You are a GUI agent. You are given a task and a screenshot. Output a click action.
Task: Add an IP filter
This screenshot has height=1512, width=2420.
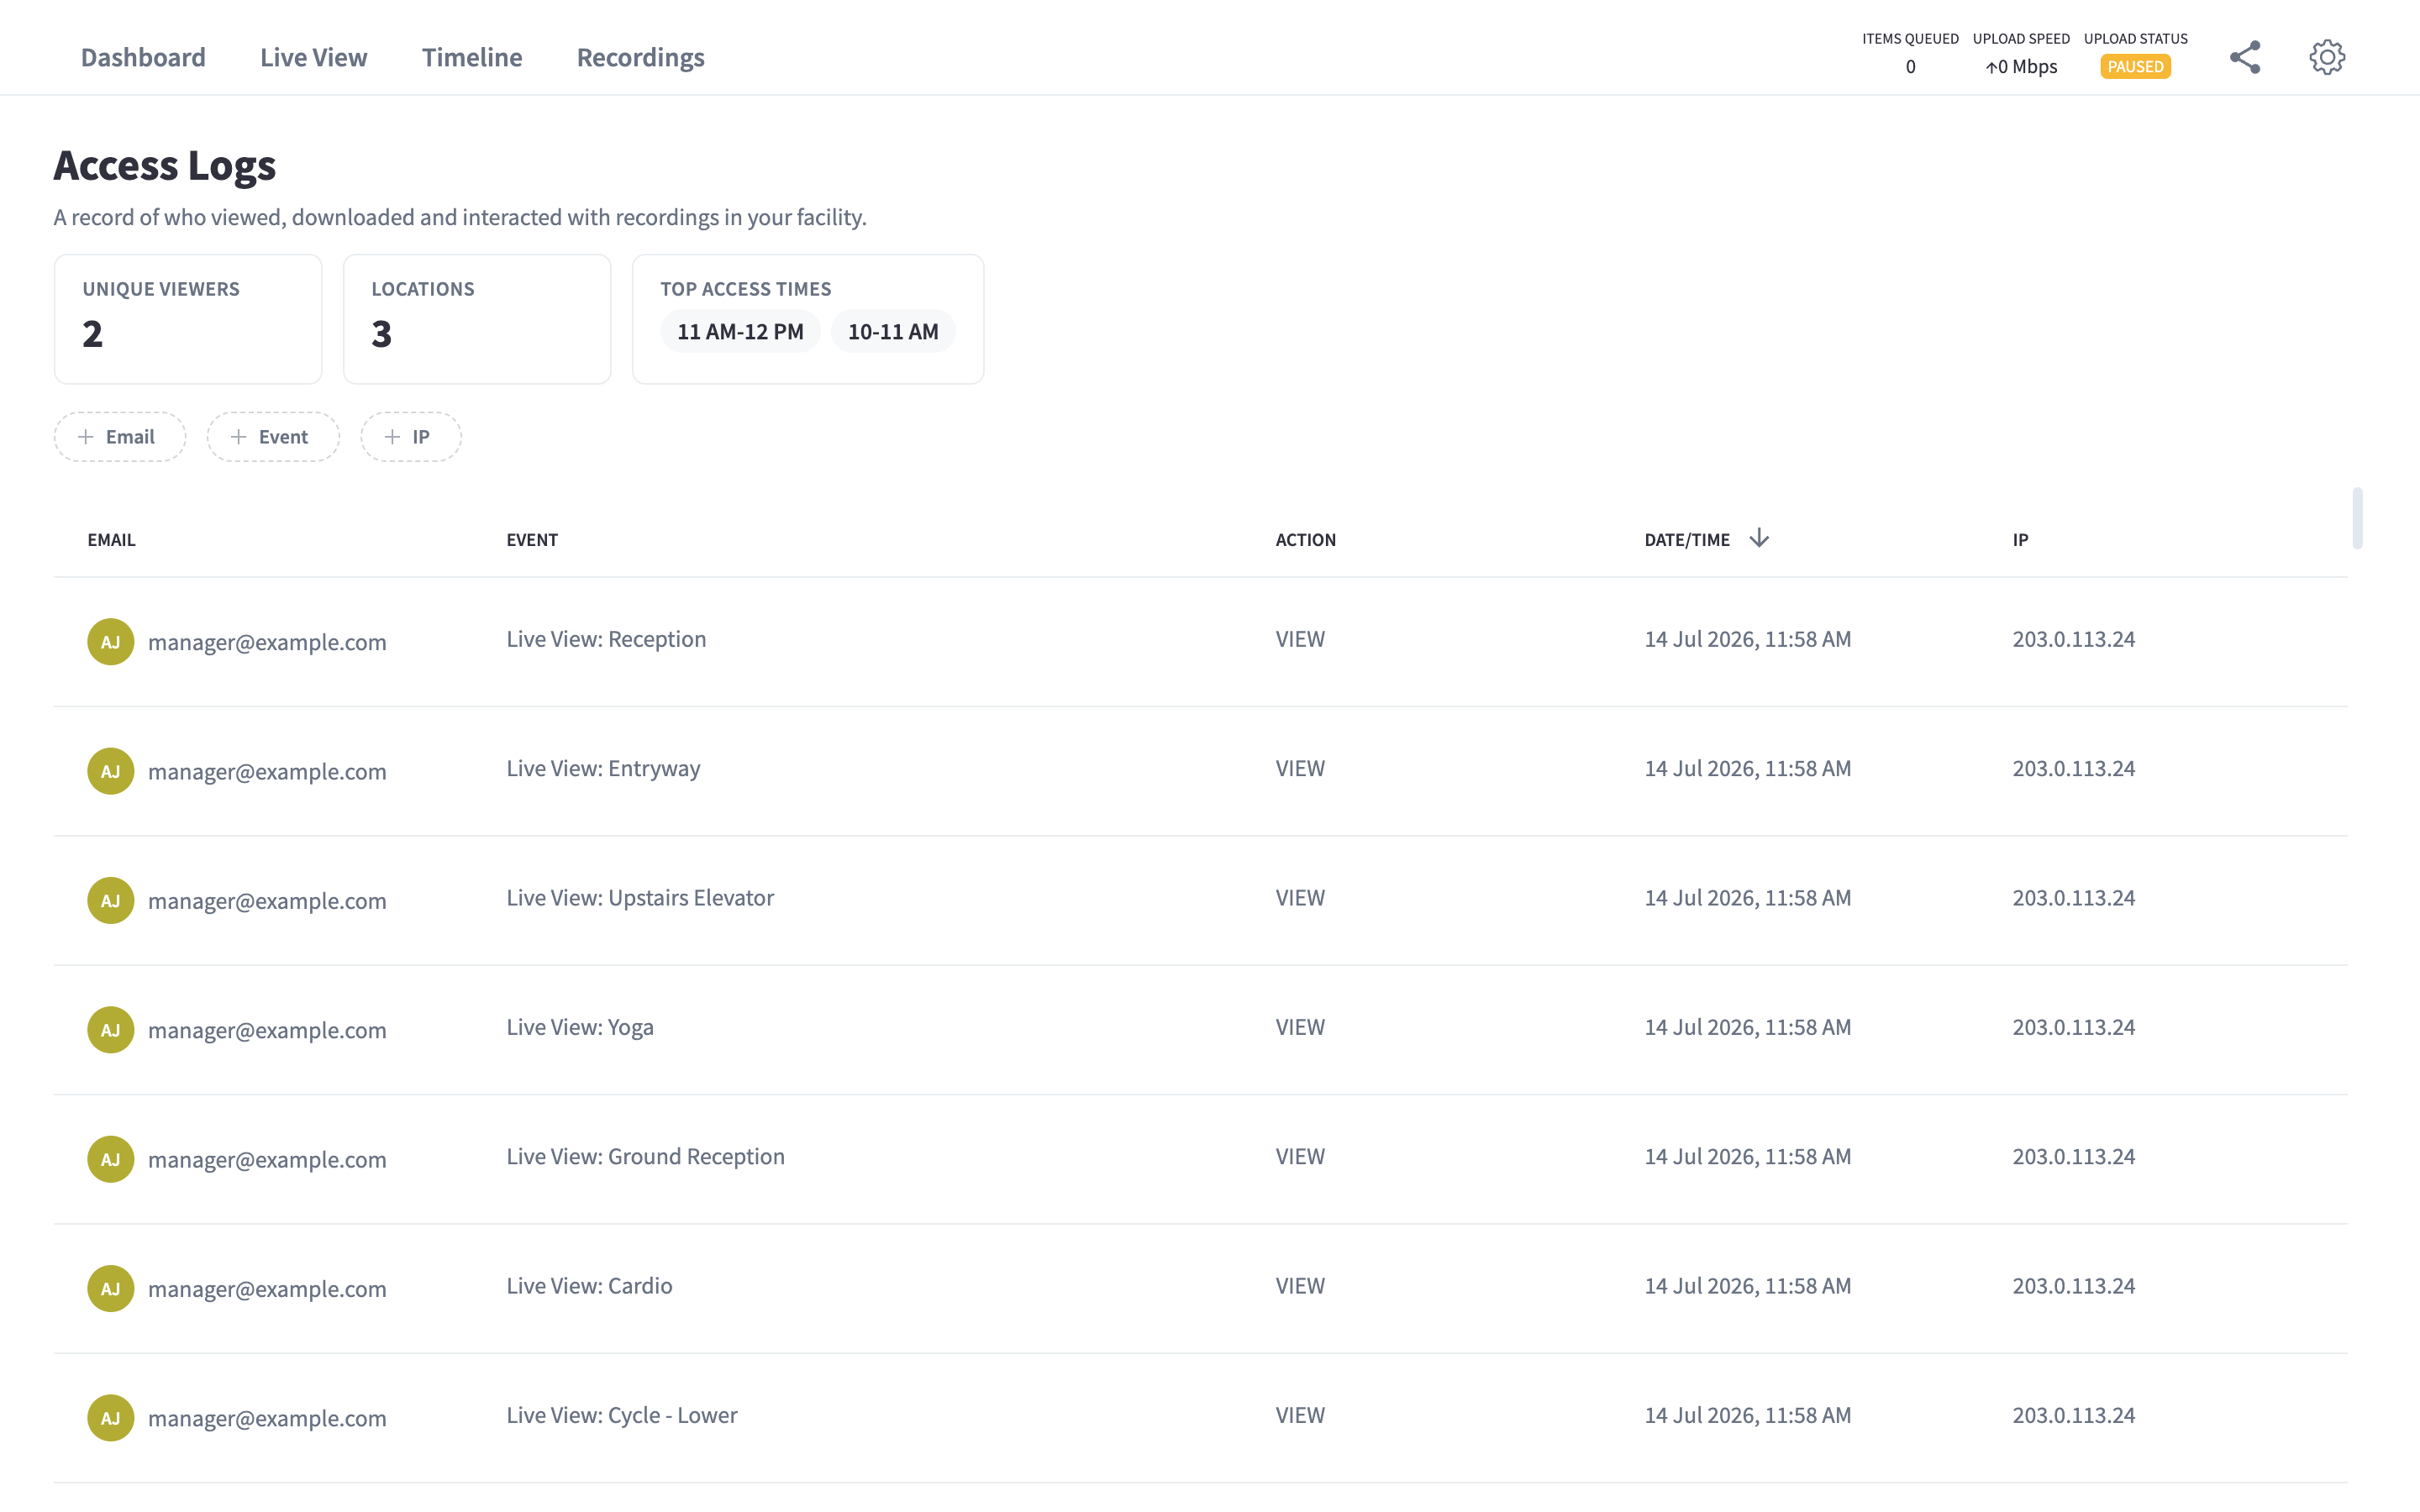(411, 437)
